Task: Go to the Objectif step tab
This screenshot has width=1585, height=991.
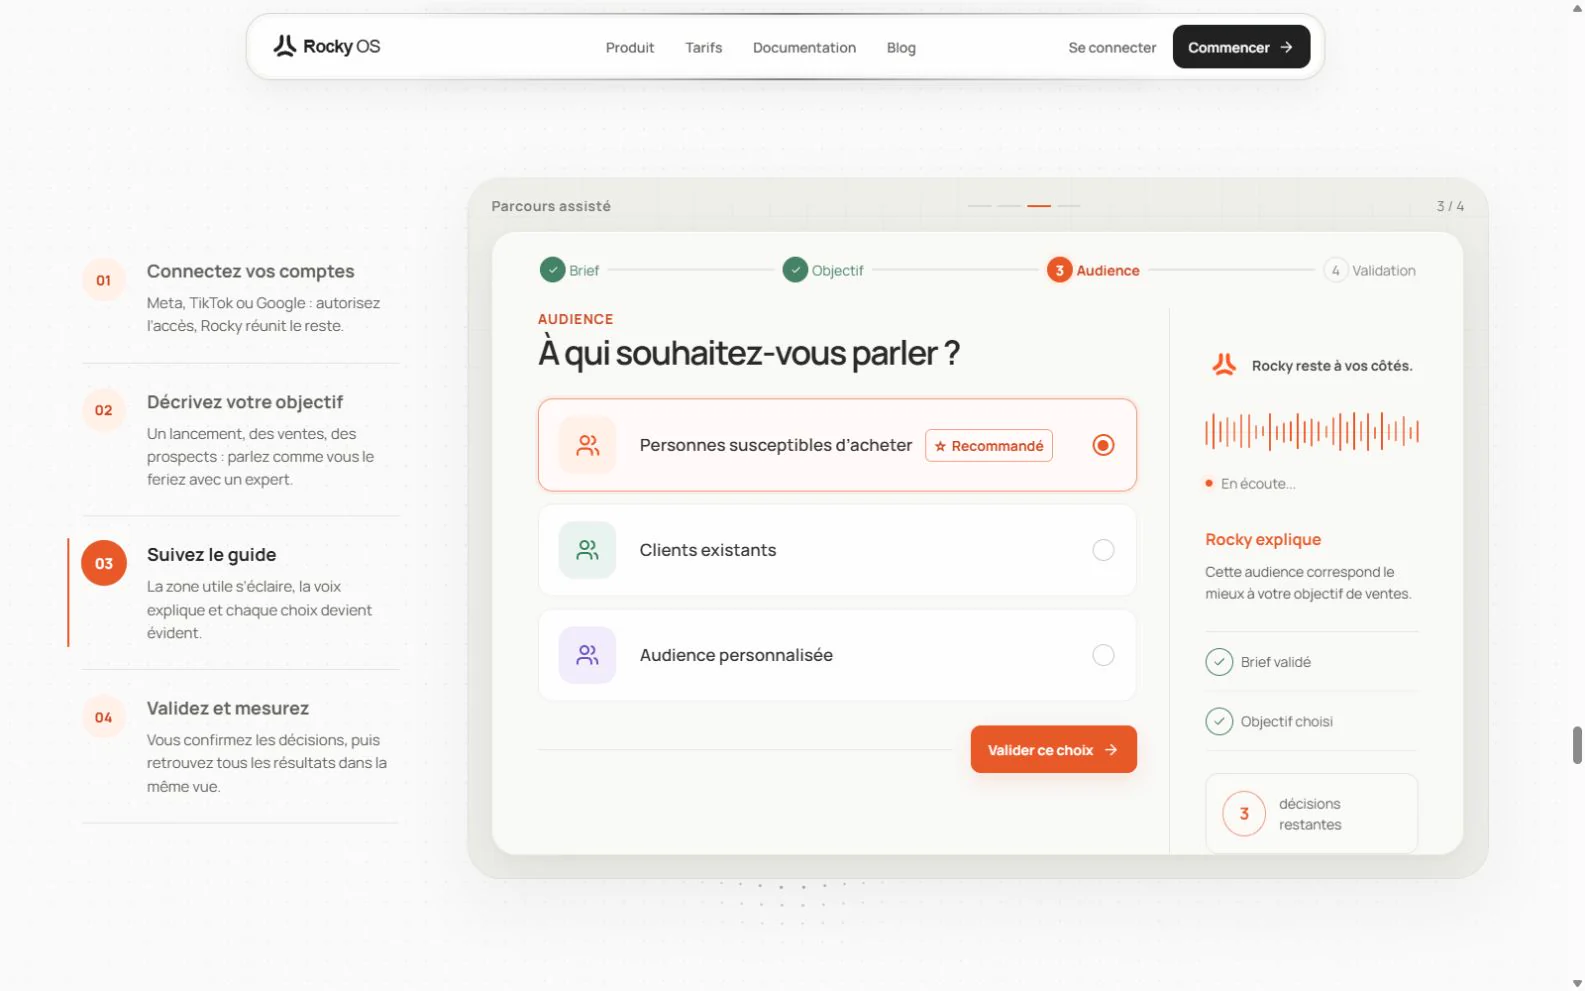Action: [823, 270]
